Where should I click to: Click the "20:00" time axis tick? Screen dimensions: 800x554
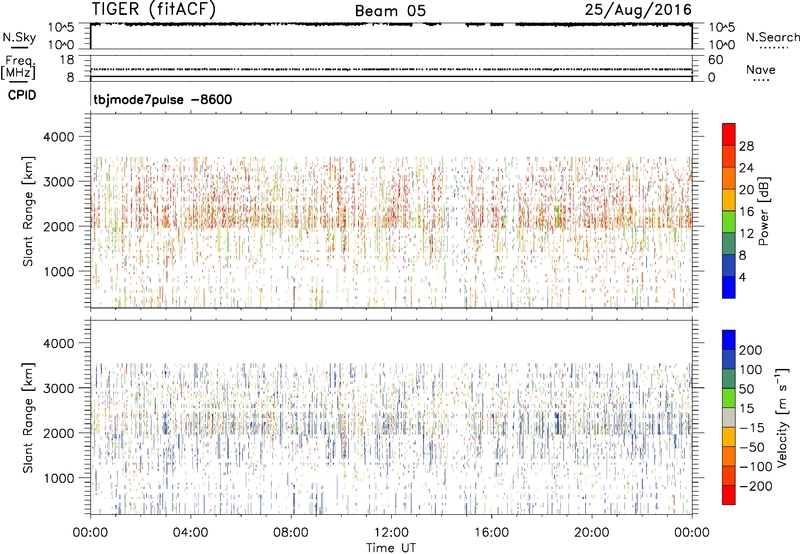(591, 533)
